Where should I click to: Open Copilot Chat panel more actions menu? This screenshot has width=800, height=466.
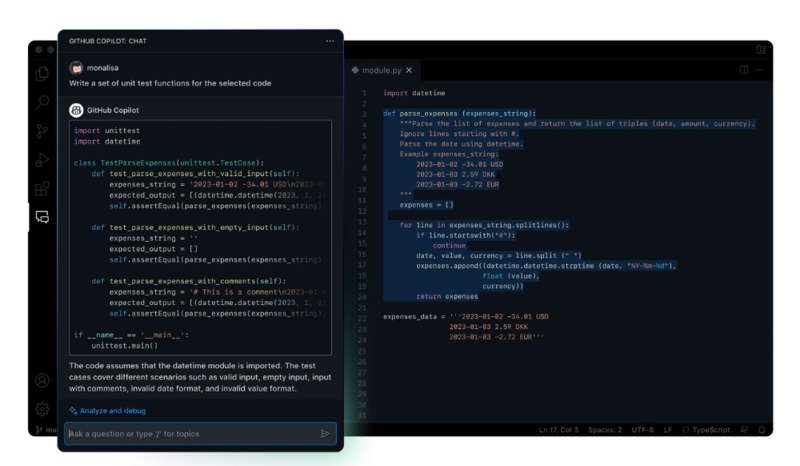coord(329,41)
